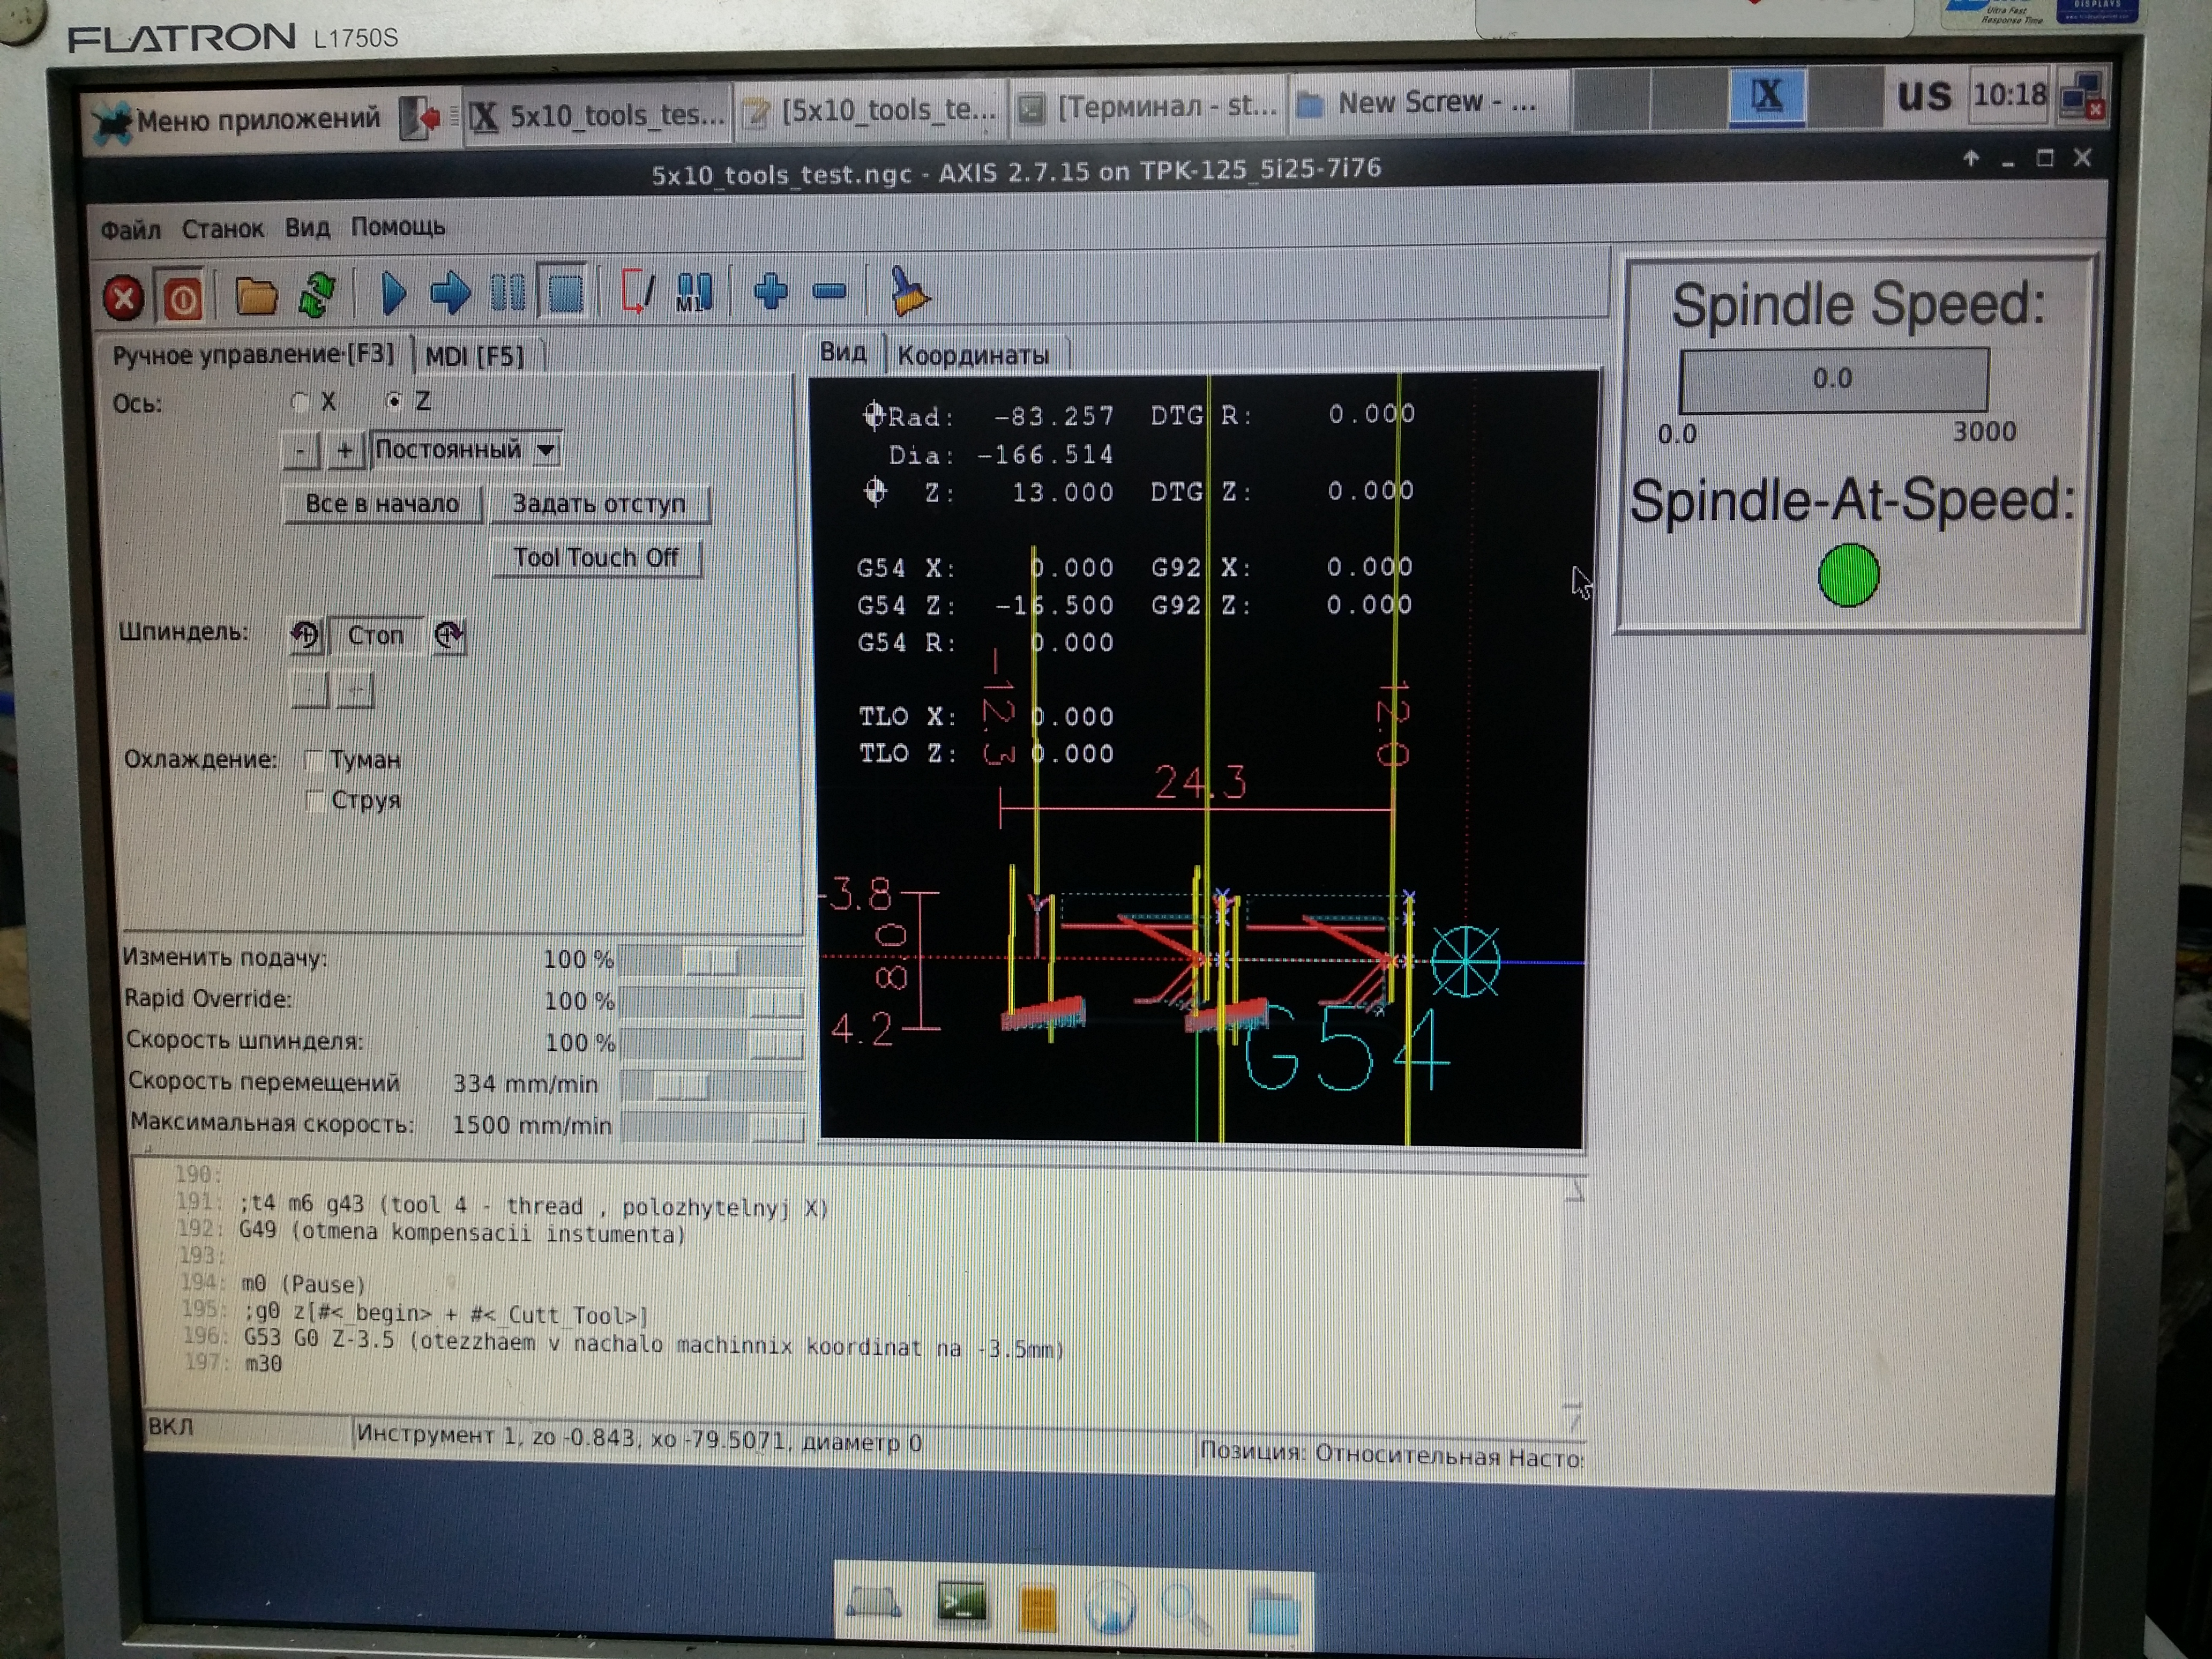Adjust the Изменить подачу feed override slider
2212x1659 pixels.
coord(711,960)
